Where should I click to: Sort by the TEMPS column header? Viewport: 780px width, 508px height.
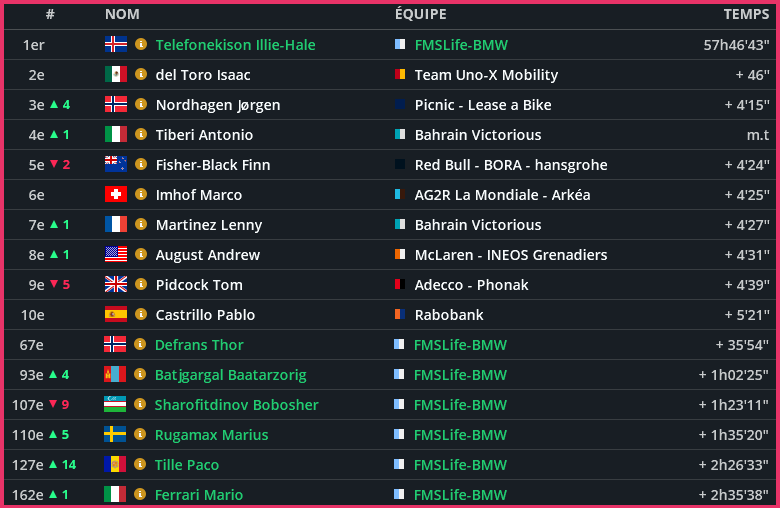(x=746, y=15)
